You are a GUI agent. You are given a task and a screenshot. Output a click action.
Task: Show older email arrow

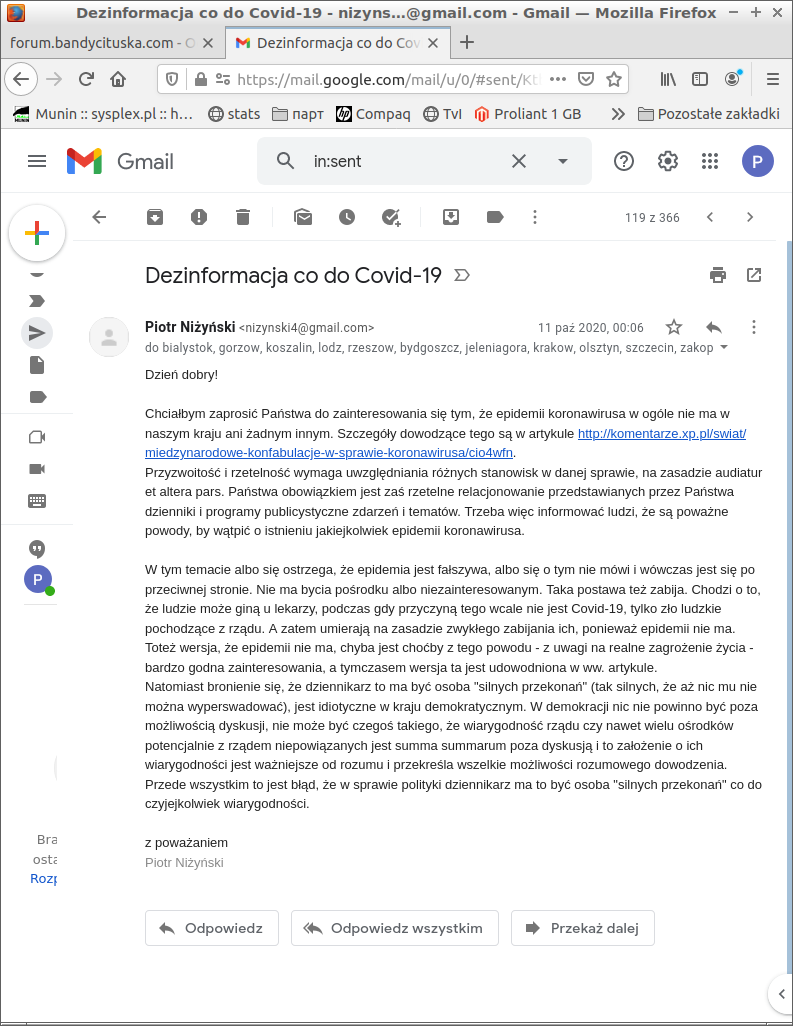(750, 217)
